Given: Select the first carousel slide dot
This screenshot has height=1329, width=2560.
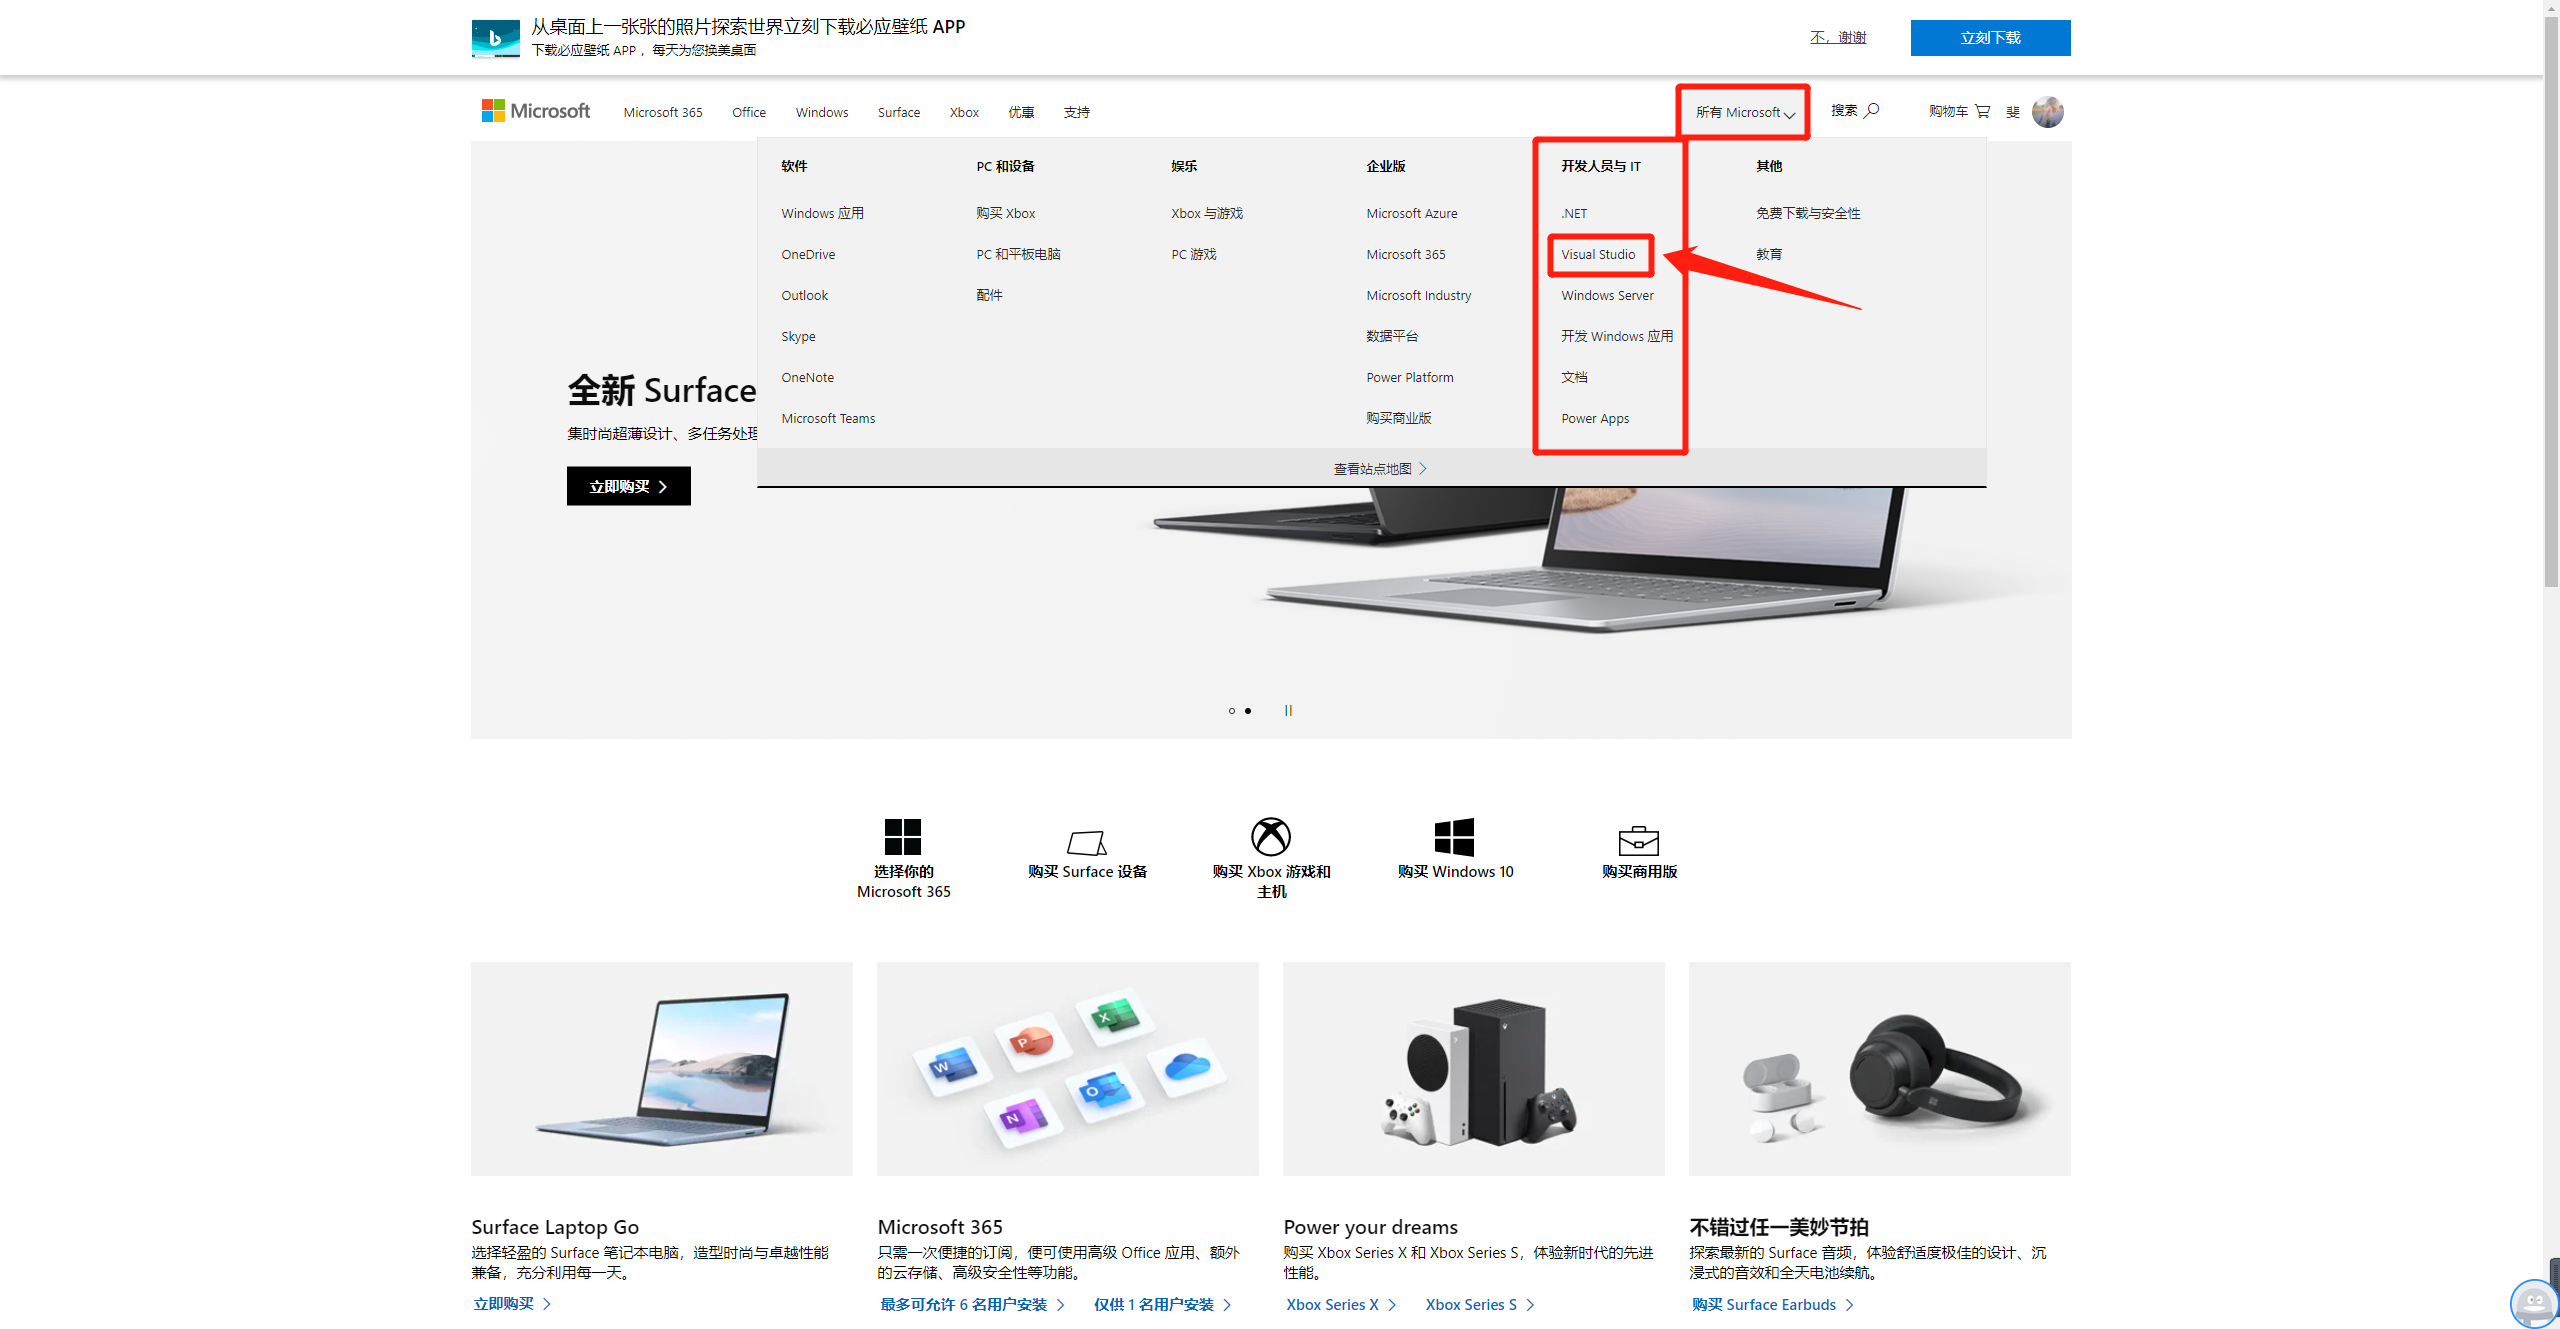Looking at the screenshot, I should tap(1232, 711).
